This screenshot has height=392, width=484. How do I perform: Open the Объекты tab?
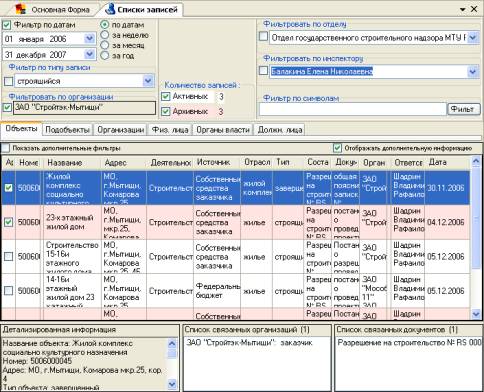tap(21, 129)
